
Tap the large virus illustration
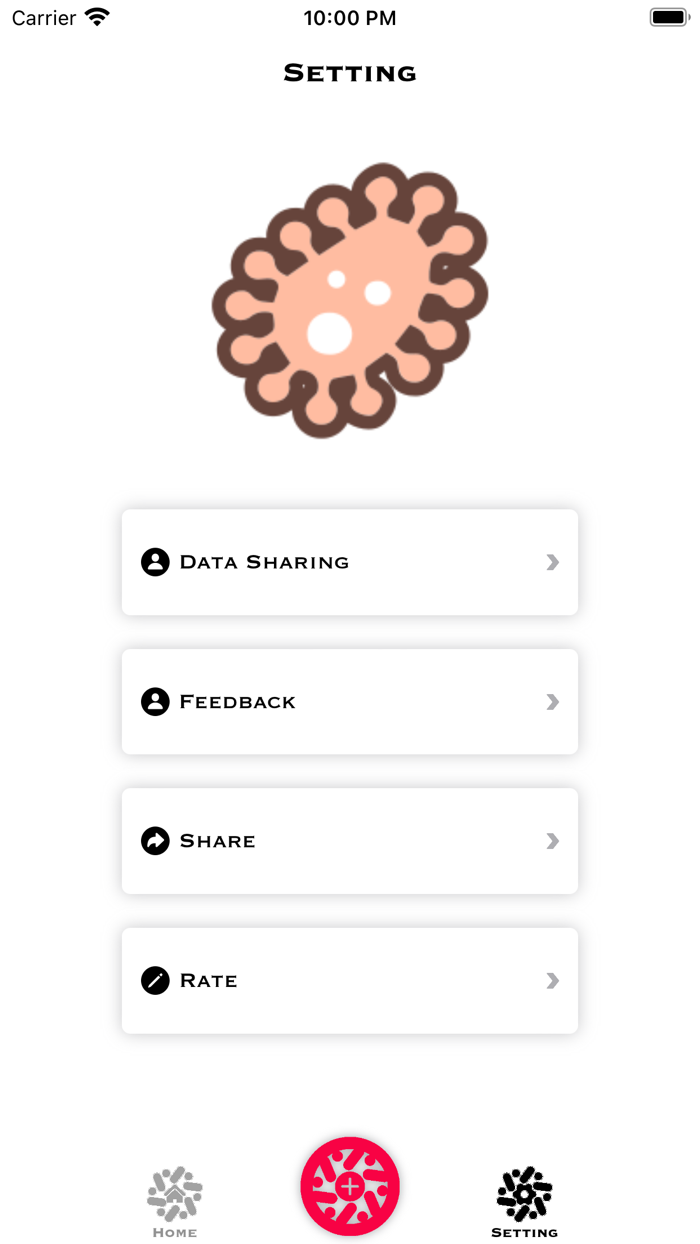(350, 300)
